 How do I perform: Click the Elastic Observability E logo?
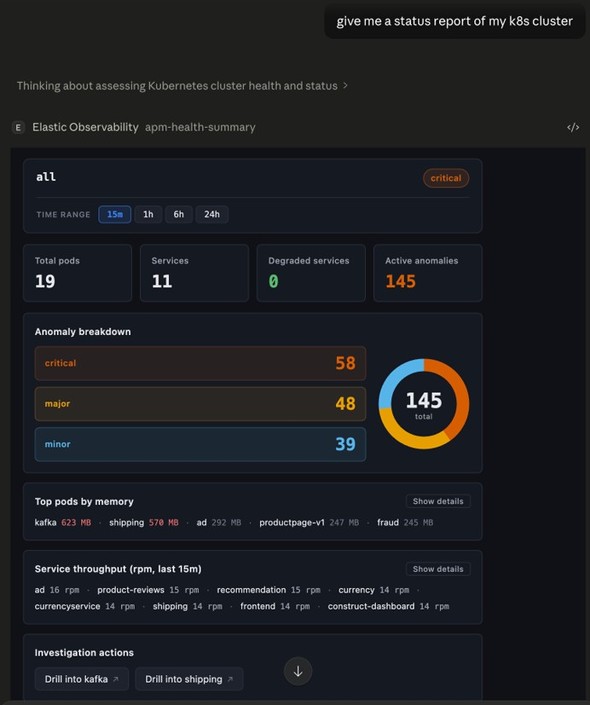pyautogui.click(x=18, y=128)
